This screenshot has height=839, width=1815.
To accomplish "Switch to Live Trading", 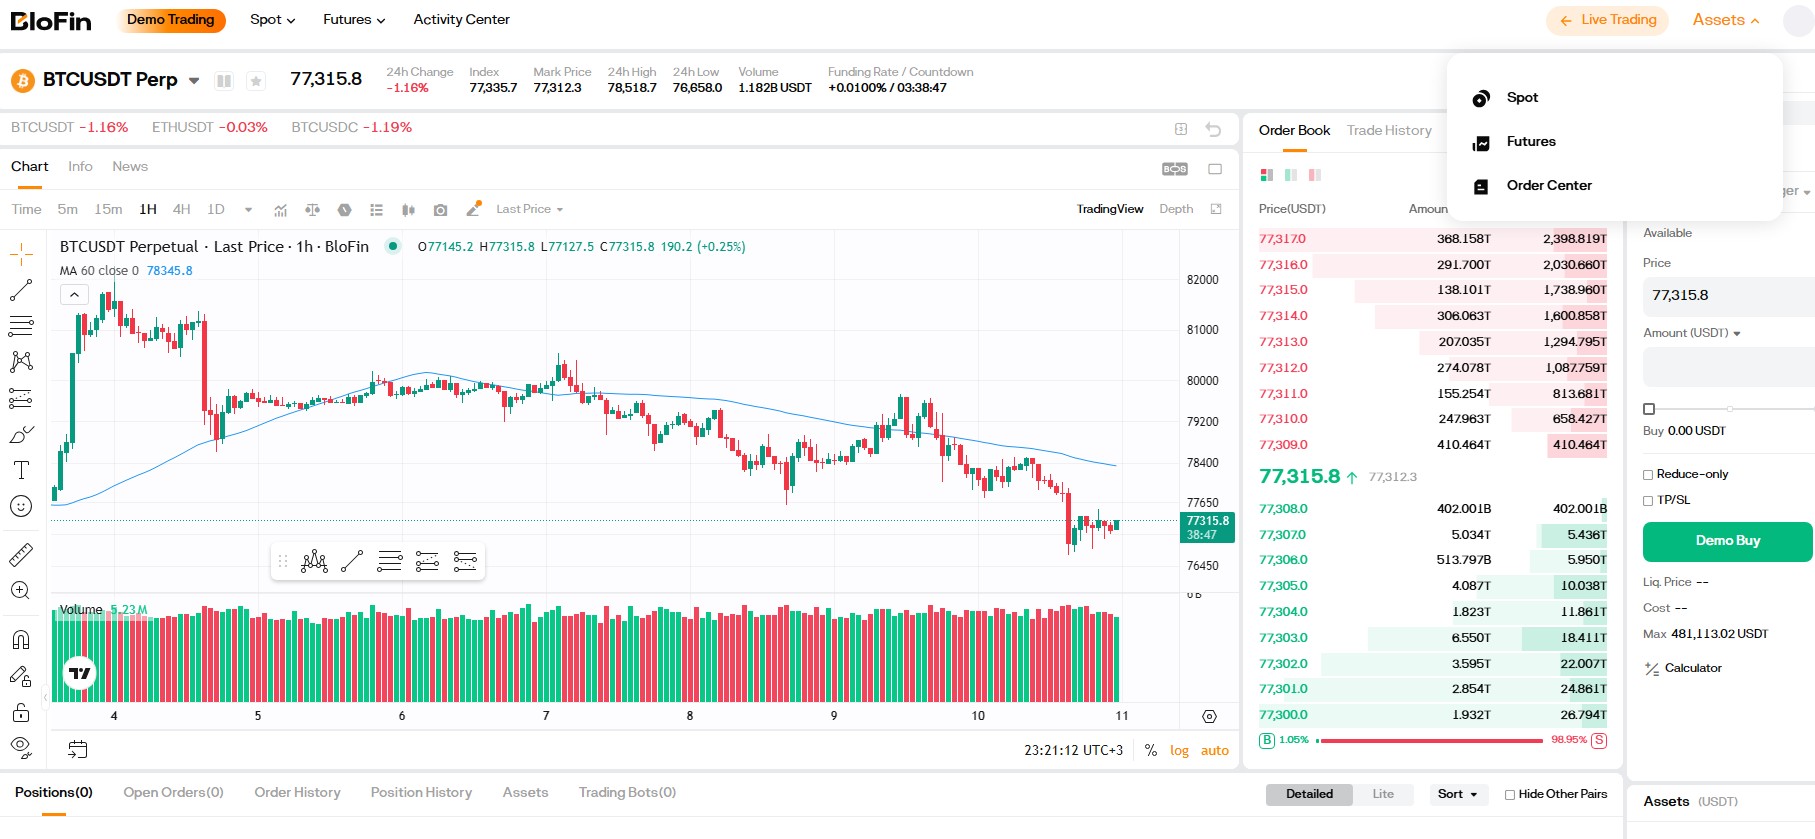I will (1608, 20).
